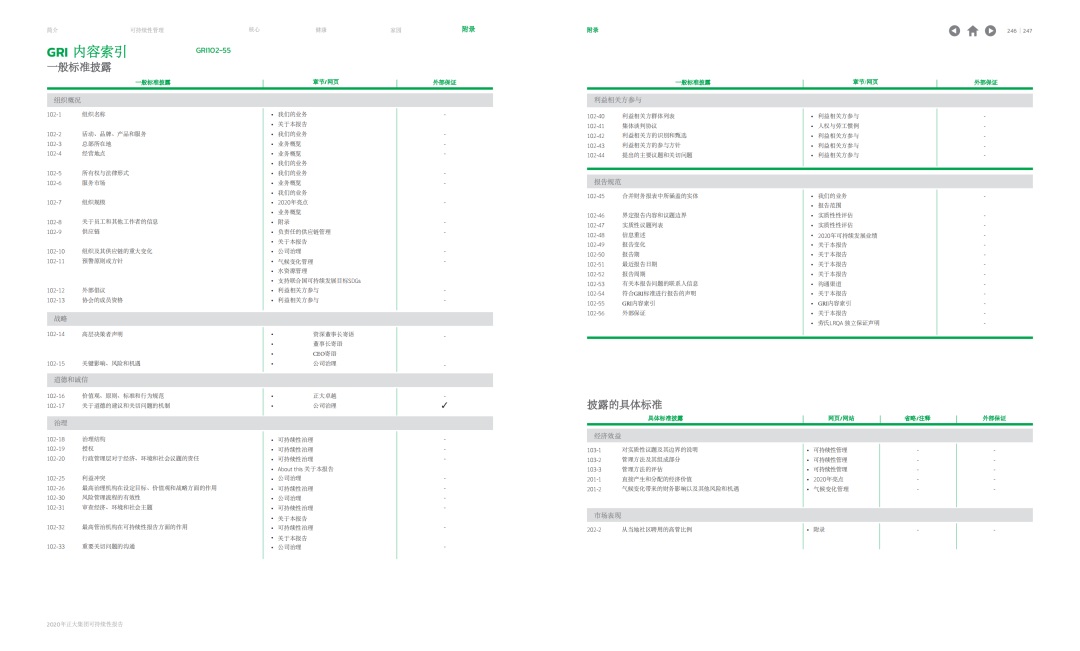Click the page number 246

1012,31
